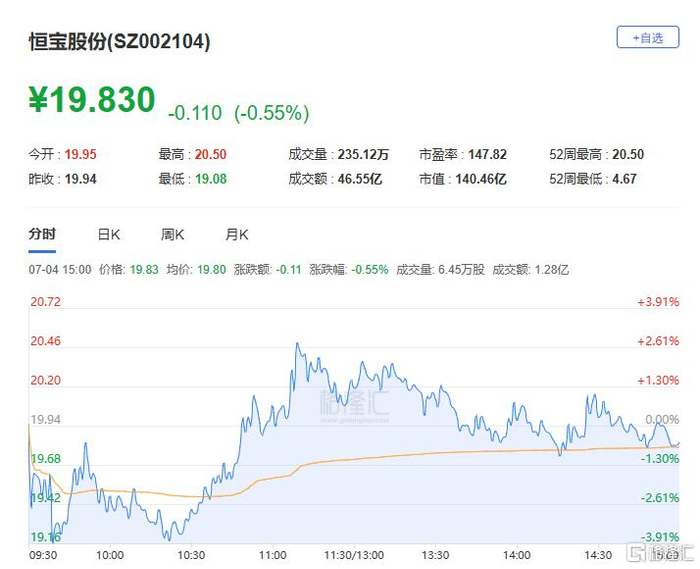Click the orange average price line
Image resolution: width=700 pixels, height=569 pixels.
pyautogui.click(x=402, y=455)
